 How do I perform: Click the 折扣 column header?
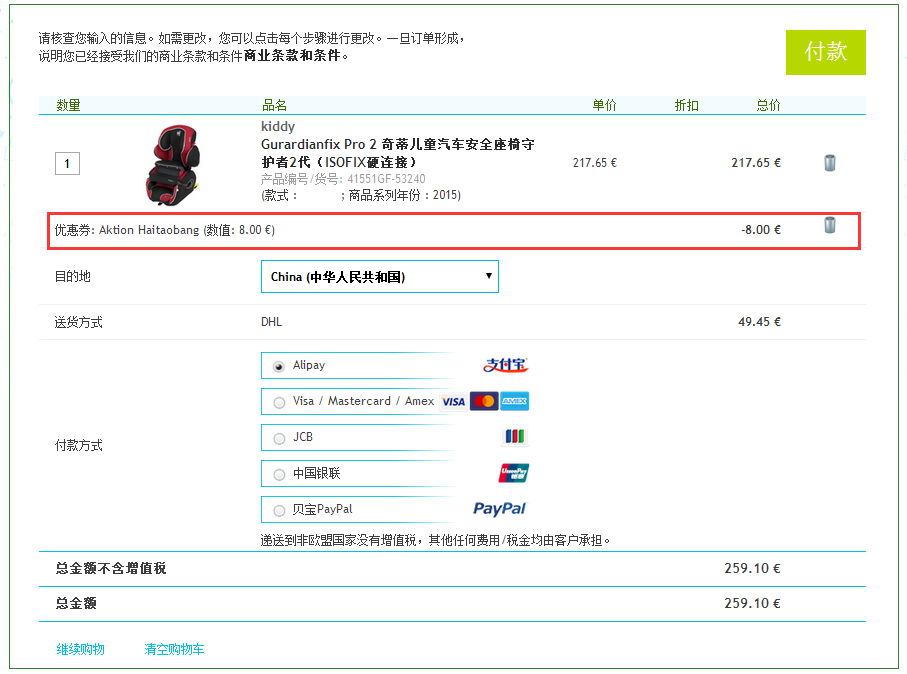click(687, 105)
